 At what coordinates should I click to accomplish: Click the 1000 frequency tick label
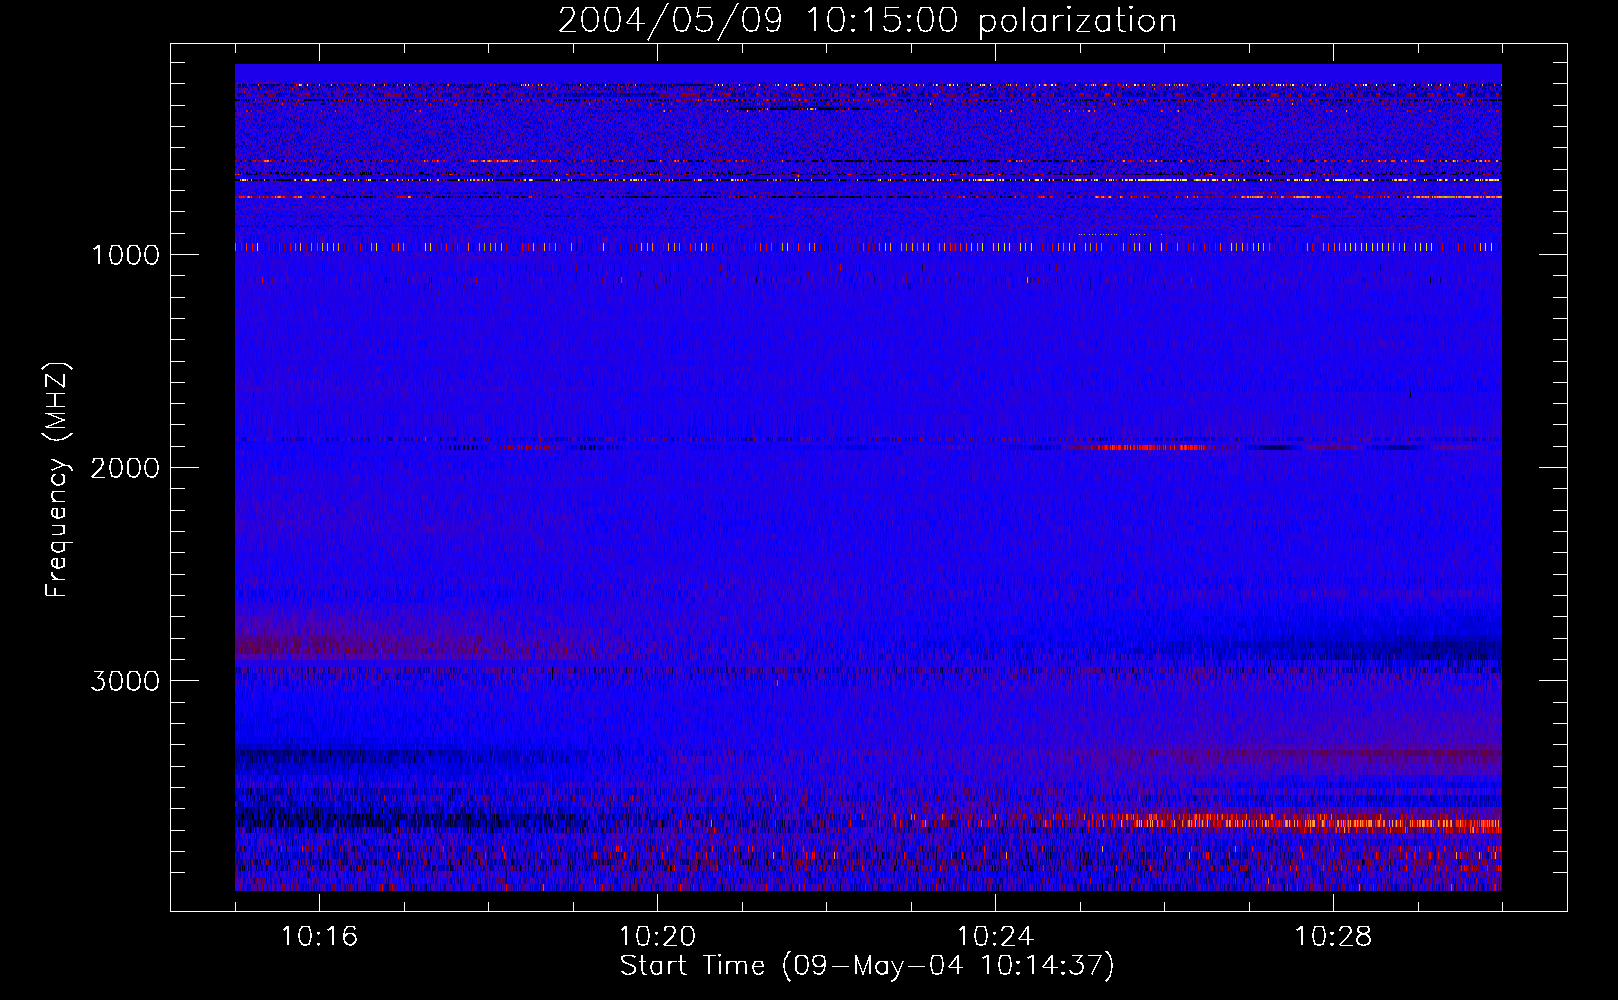coord(125,255)
